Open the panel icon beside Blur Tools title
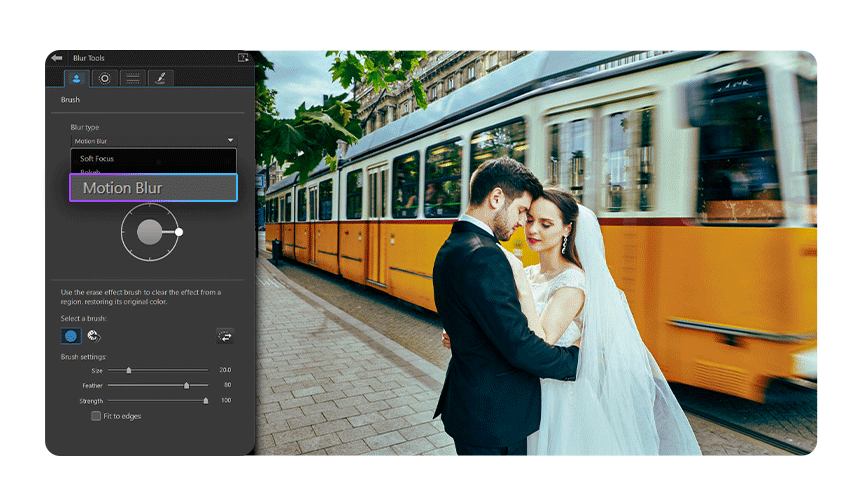850x500 pixels. 243,57
